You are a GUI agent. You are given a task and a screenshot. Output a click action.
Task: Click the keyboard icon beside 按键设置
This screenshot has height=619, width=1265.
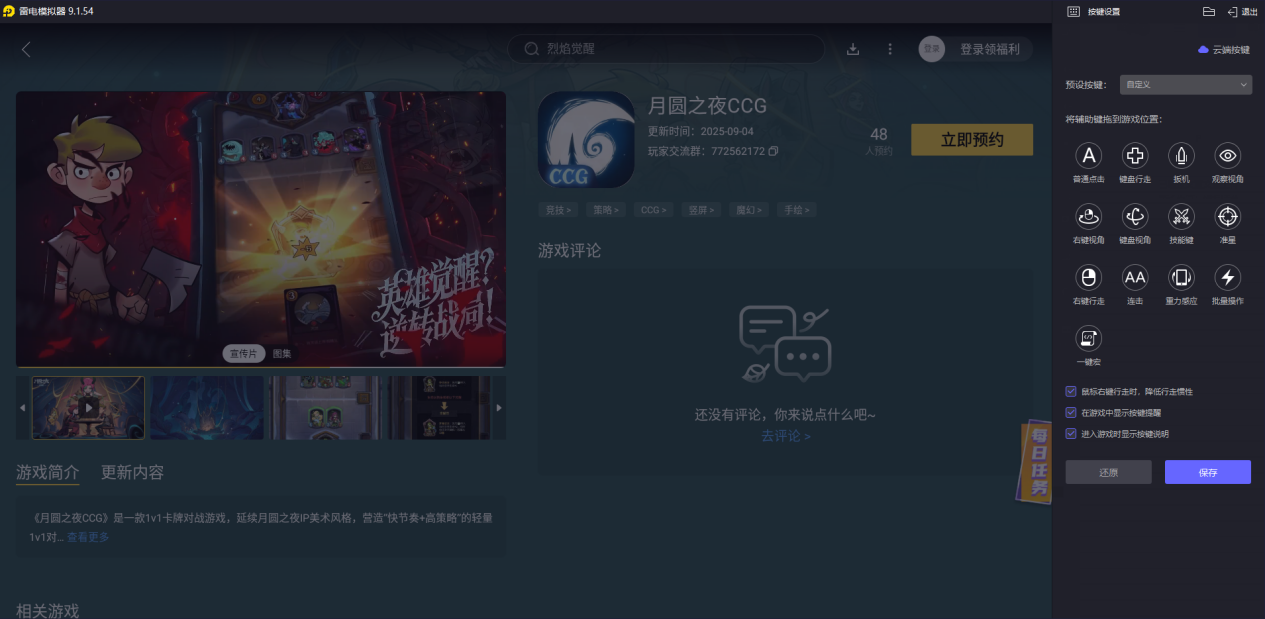pyautogui.click(x=1073, y=11)
